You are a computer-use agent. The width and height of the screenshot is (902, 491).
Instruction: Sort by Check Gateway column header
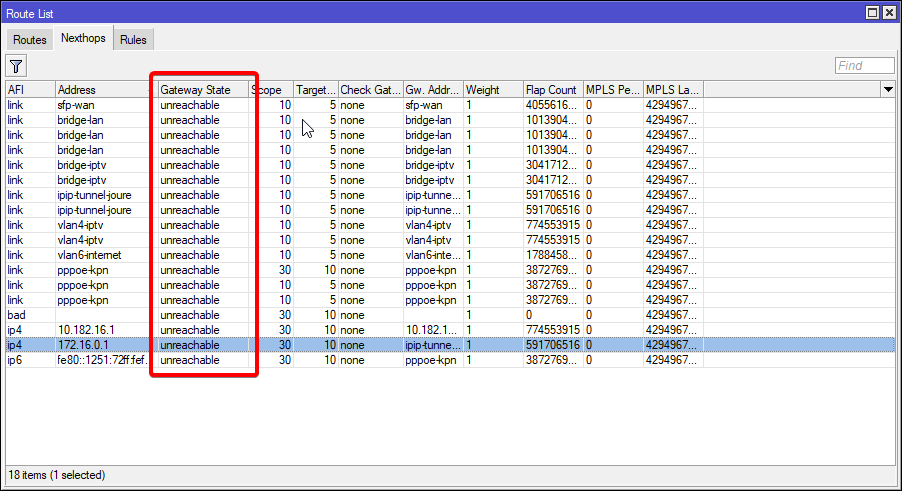click(x=370, y=90)
